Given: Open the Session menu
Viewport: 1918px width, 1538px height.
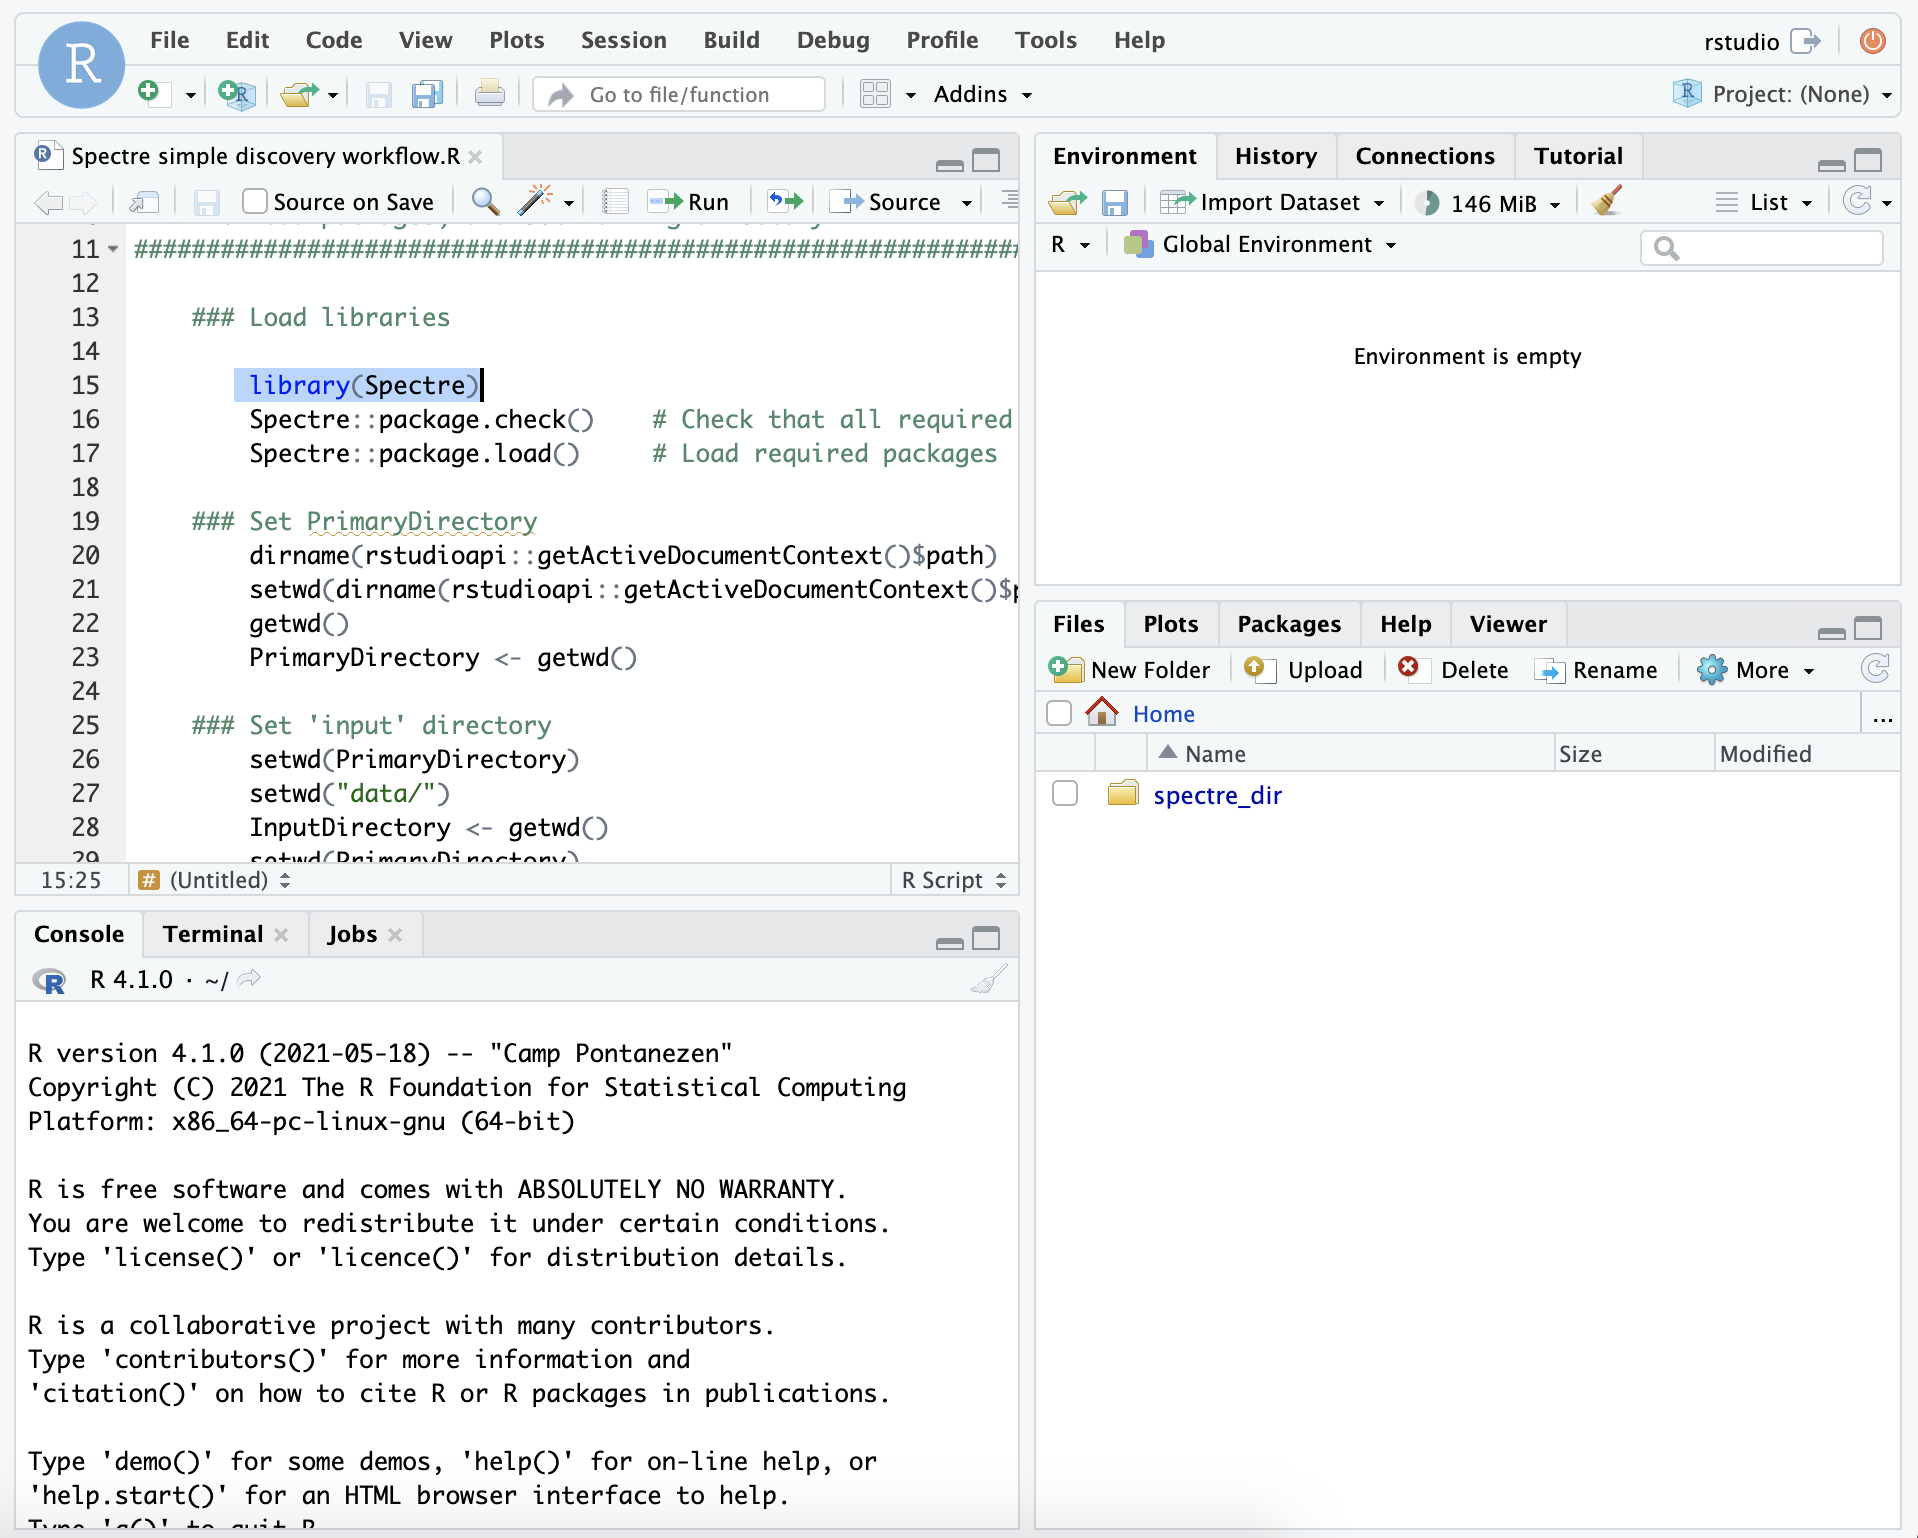Looking at the screenshot, I should click(x=623, y=40).
